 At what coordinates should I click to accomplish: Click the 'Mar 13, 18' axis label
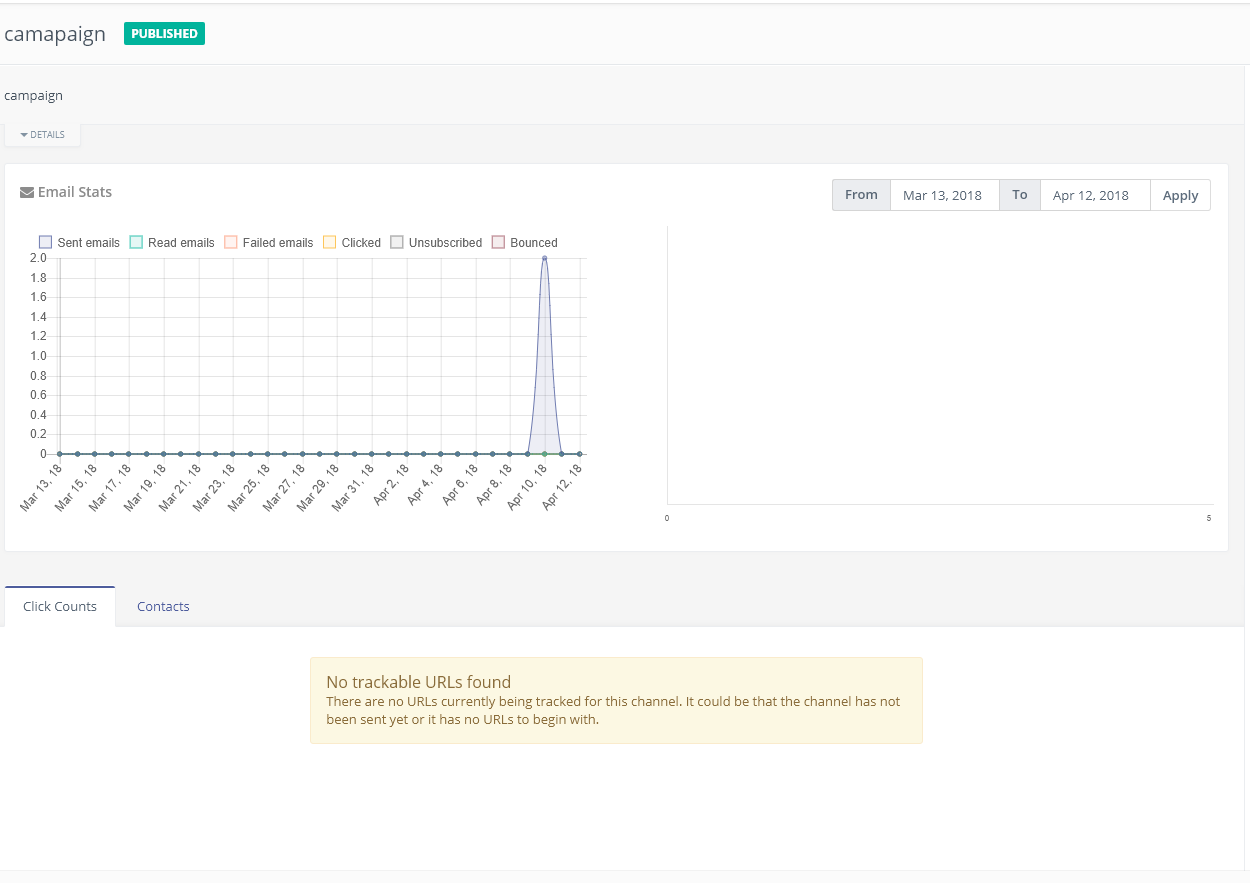click(43, 488)
